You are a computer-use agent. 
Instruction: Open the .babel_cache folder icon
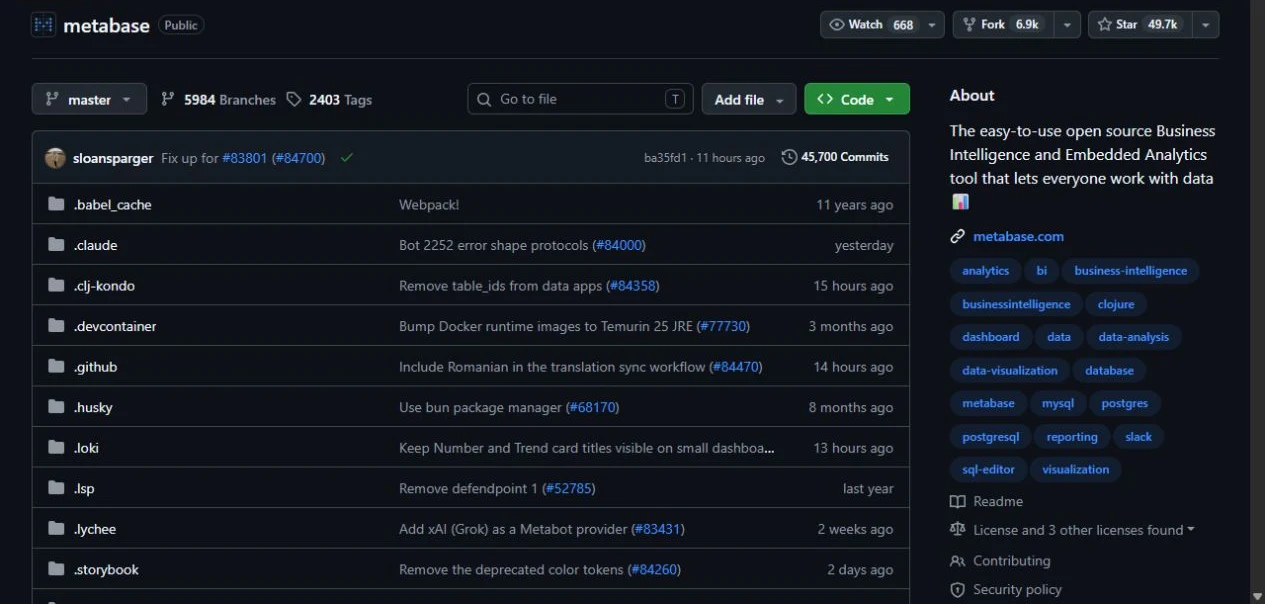(56, 204)
